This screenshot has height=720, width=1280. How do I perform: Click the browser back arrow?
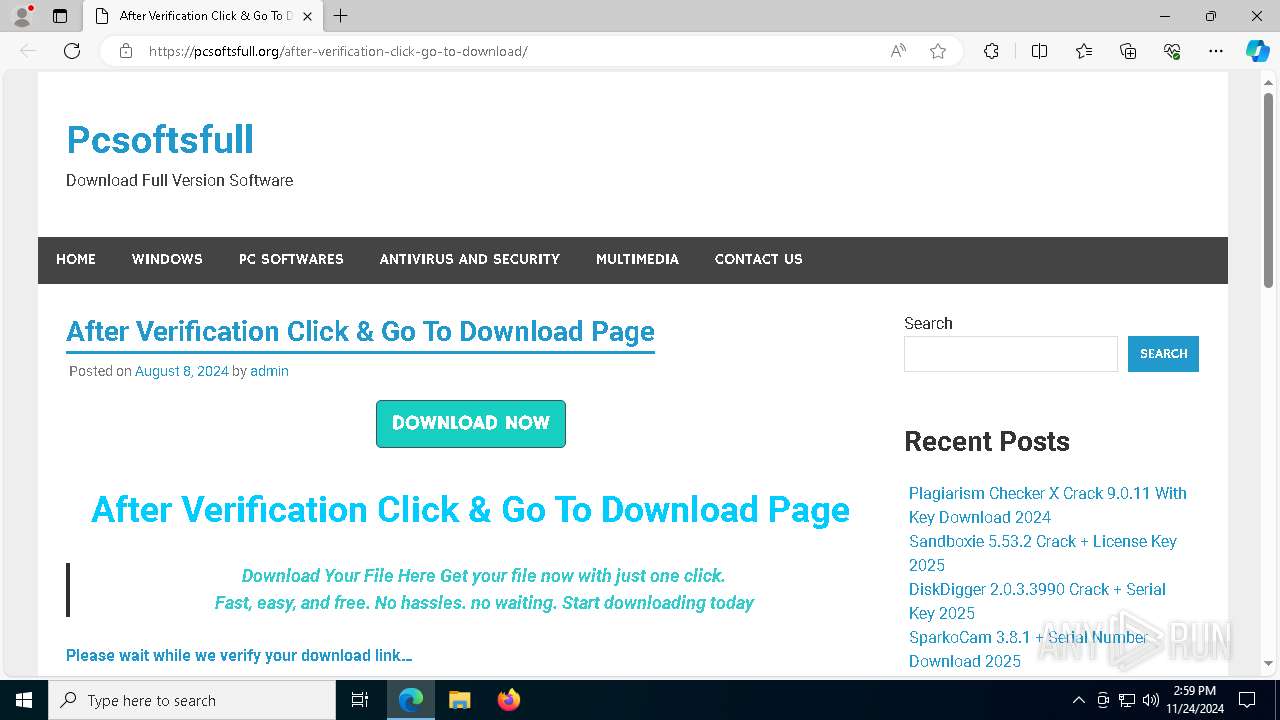pos(28,51)
